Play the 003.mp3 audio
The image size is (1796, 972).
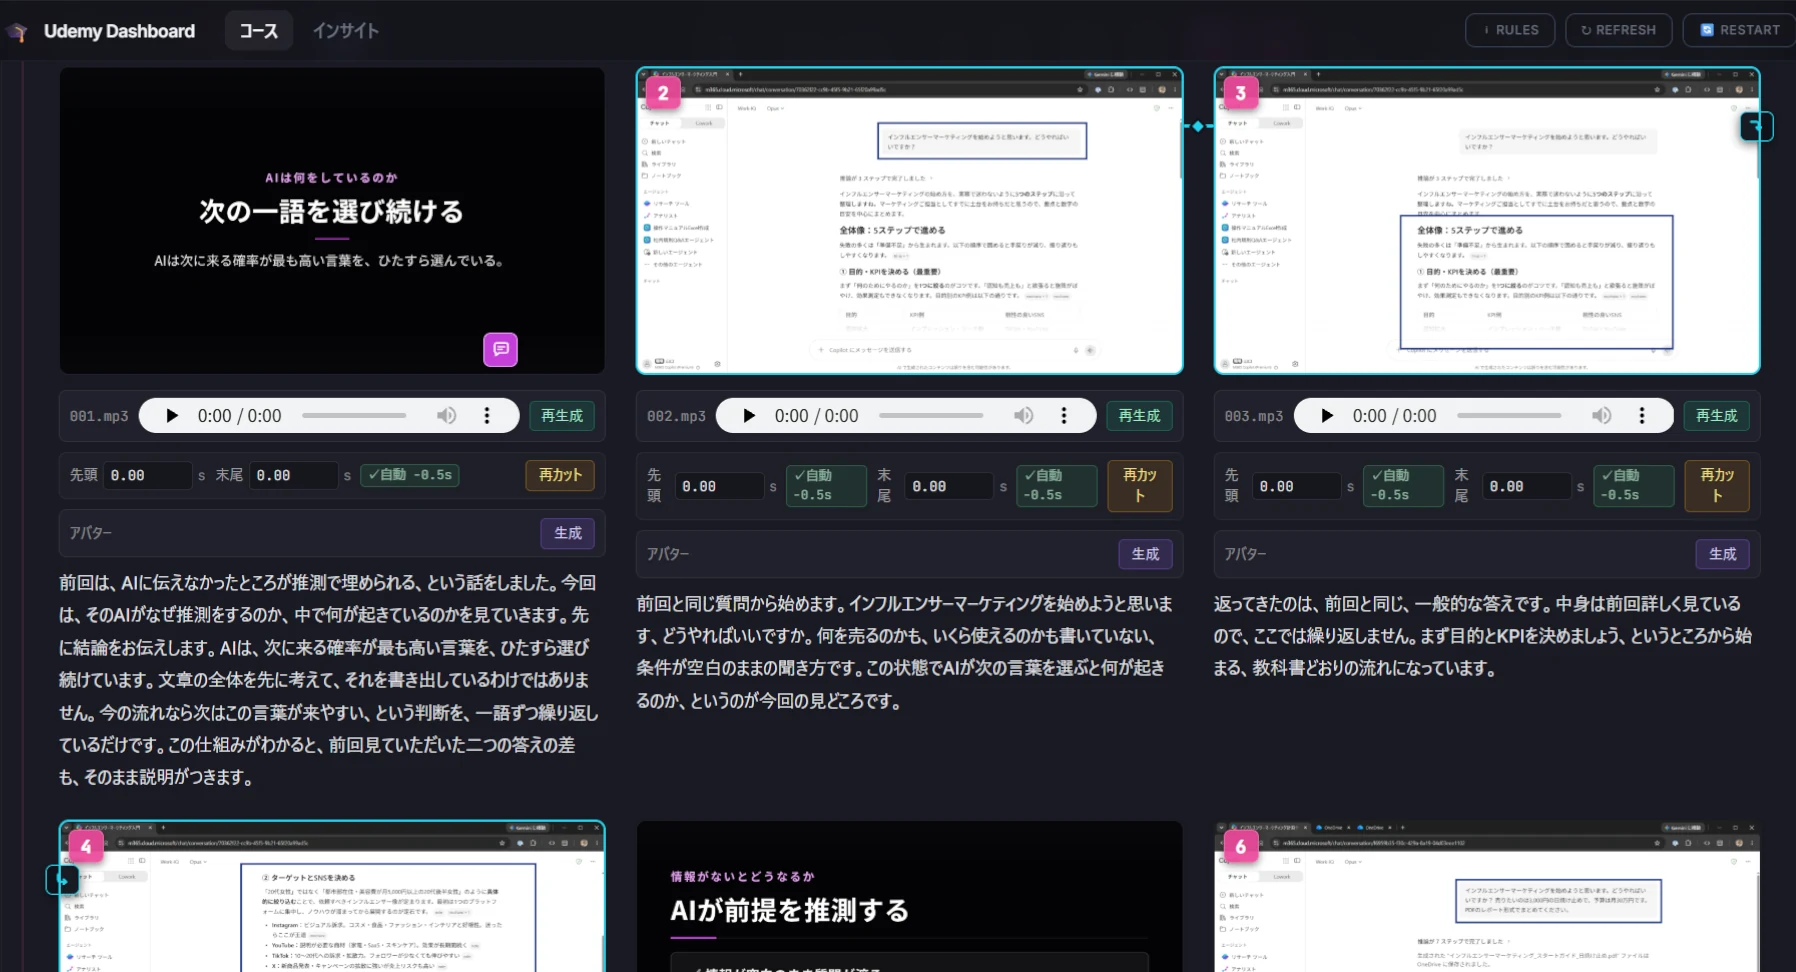tap(1327, 416)
